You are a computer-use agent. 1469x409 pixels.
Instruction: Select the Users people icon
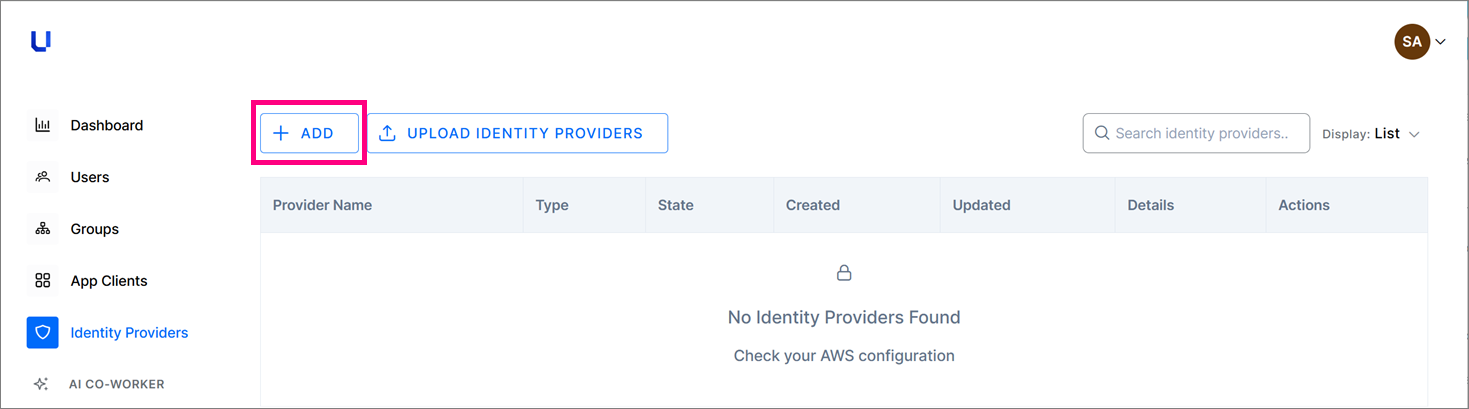(43, 177)
